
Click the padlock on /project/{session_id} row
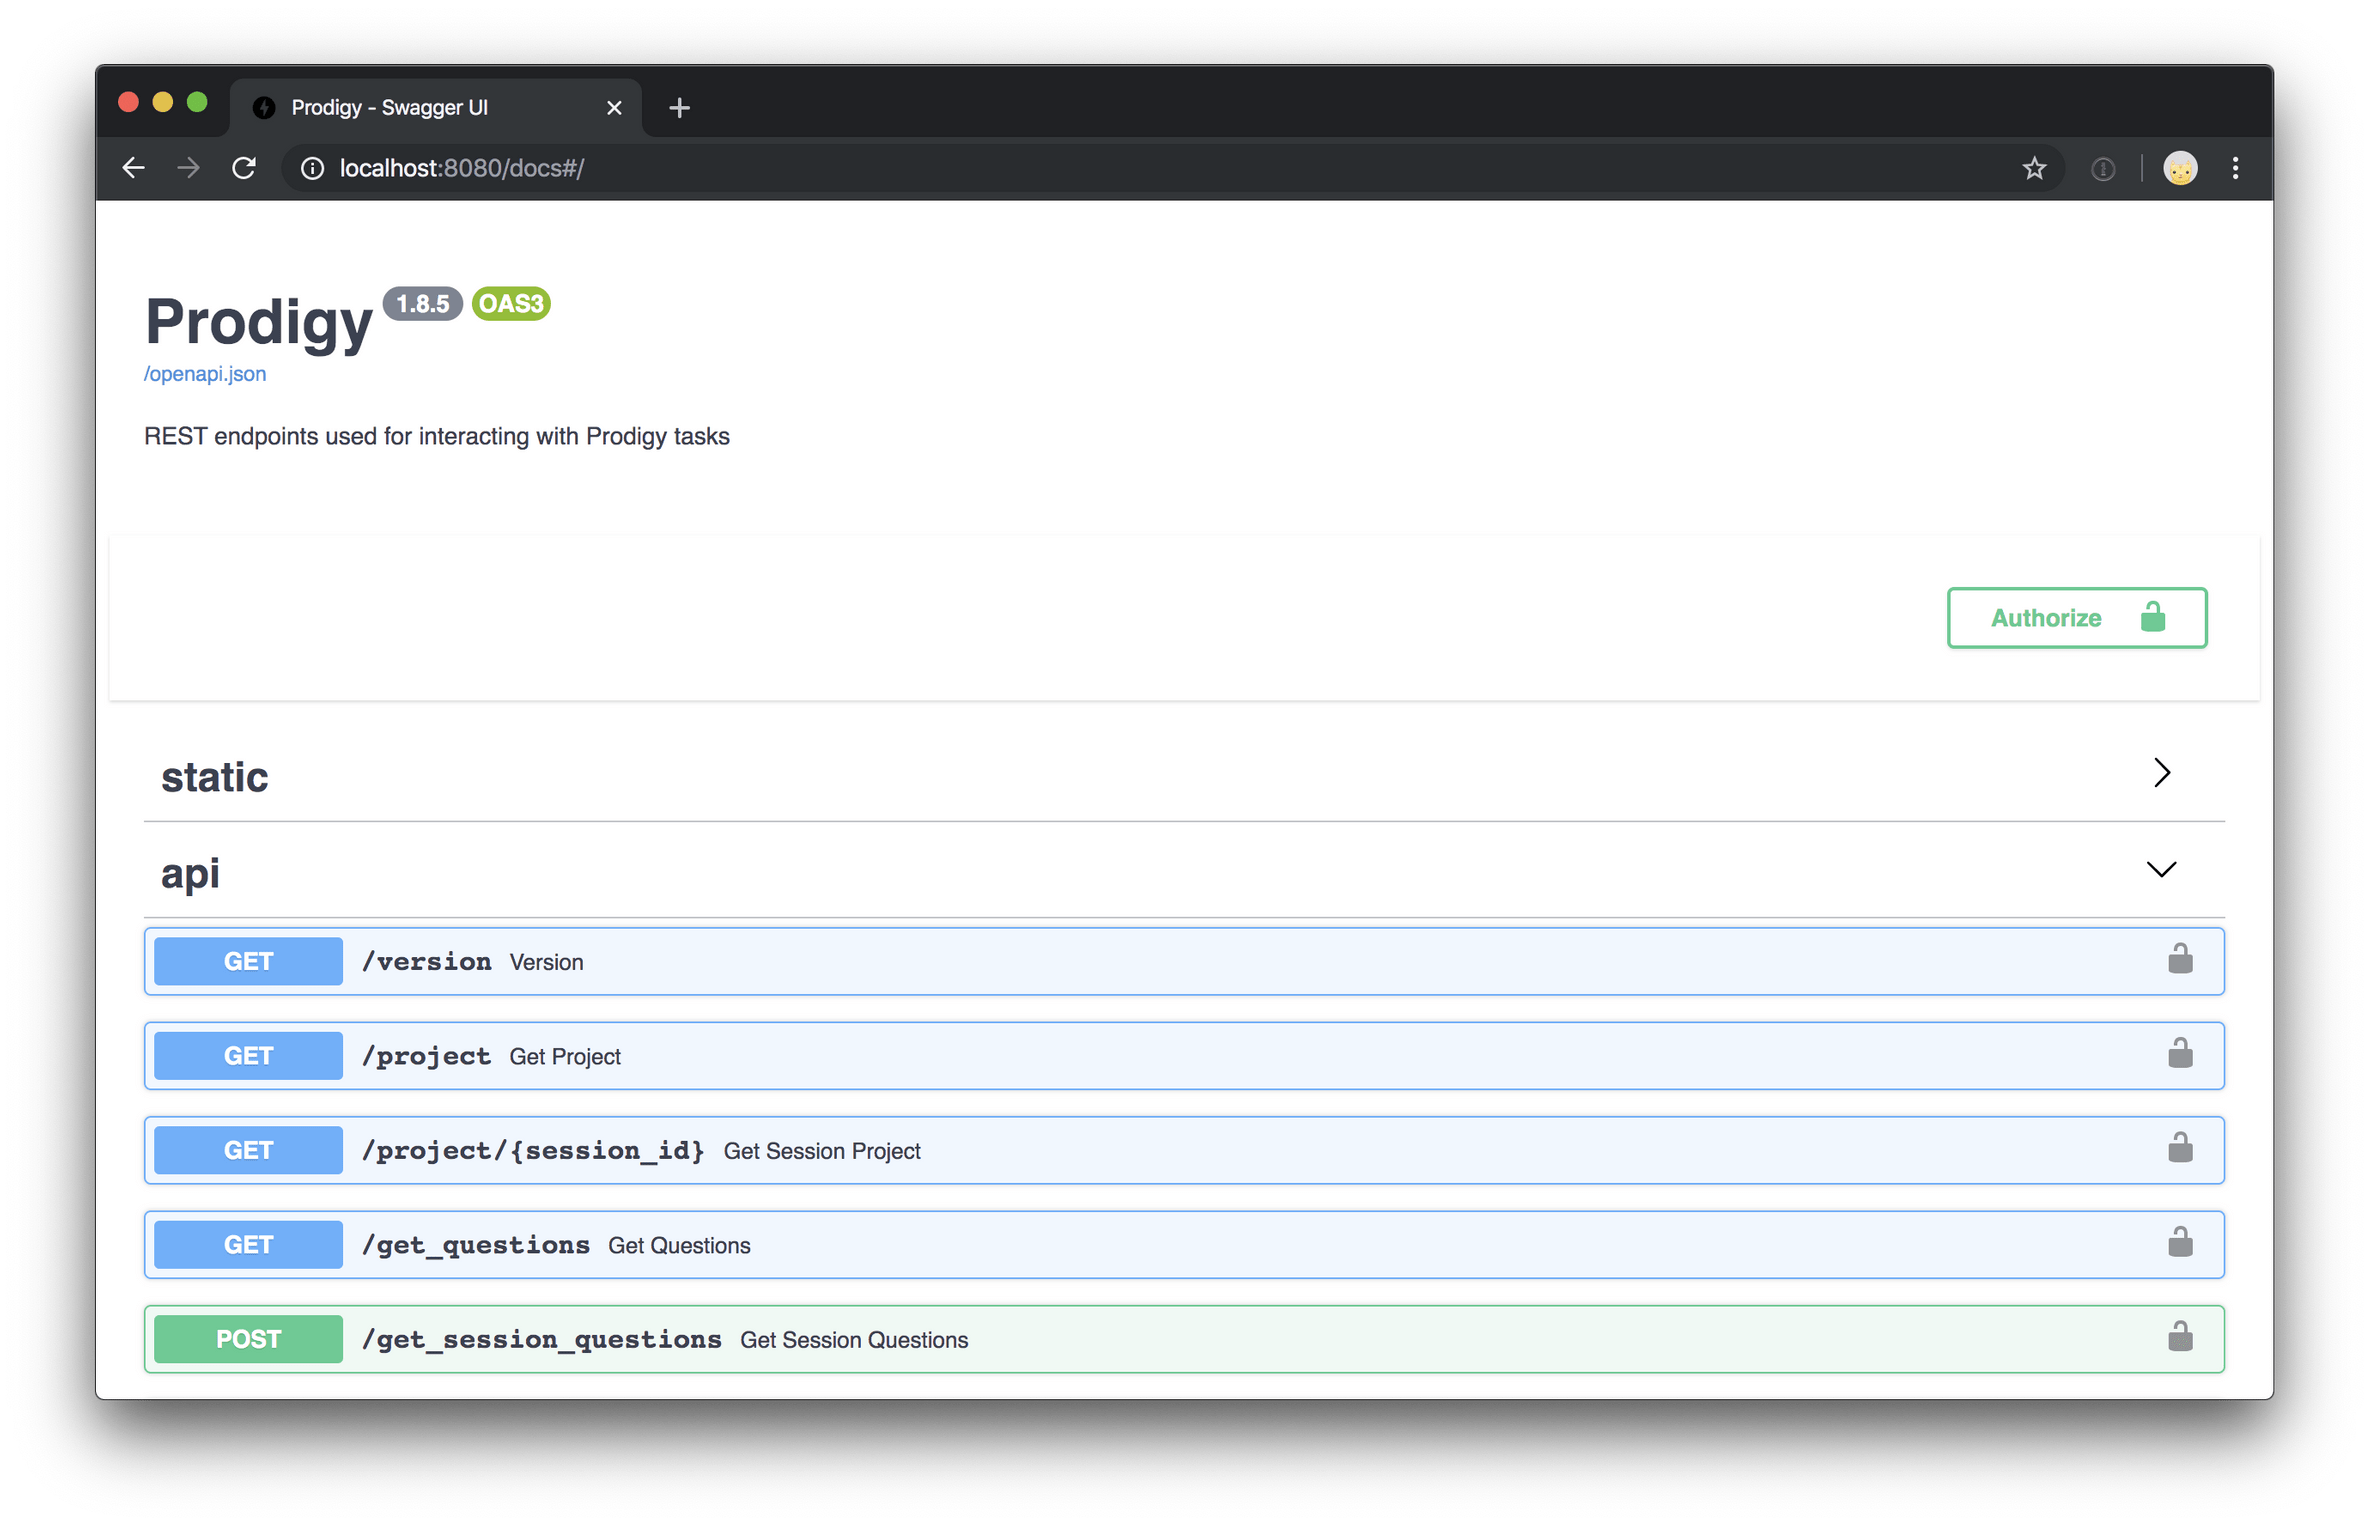pyautogui.click(x=2180, y=1149)
